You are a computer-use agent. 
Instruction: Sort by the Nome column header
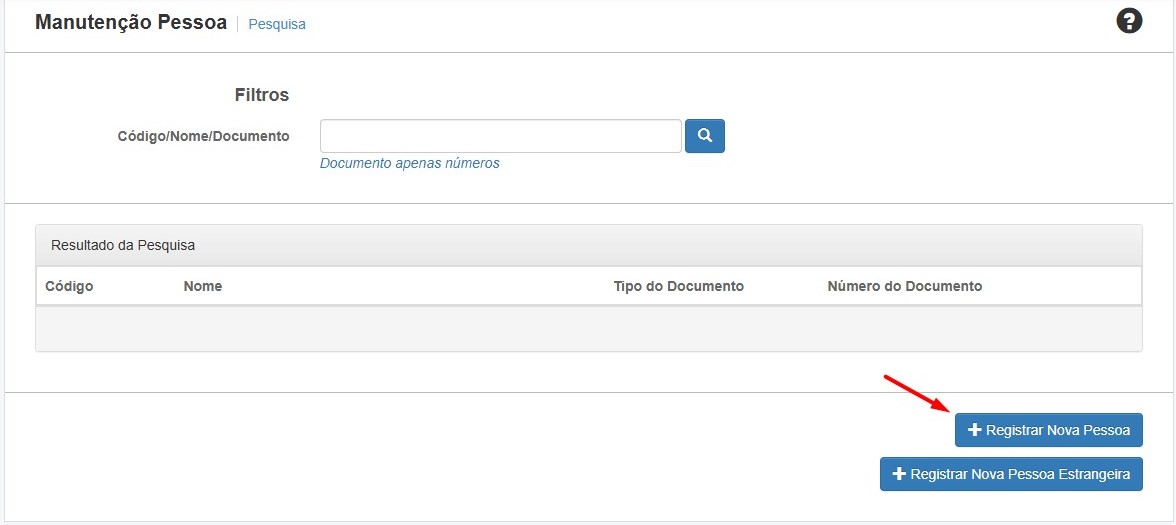click(x=203, y=286)
